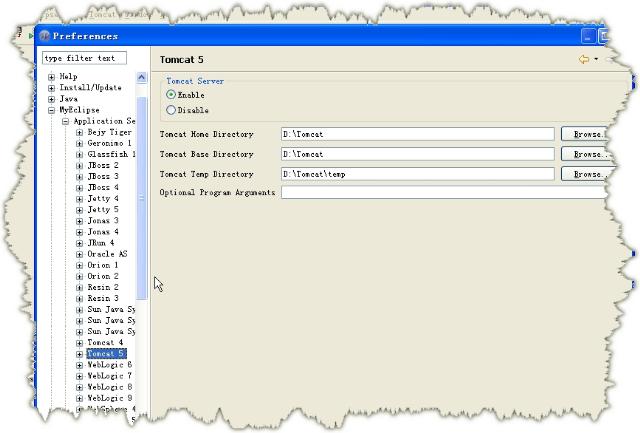The height and width of the screenshot is (433, 640).
Task: Browse for Tomcat Home Directory
Action: click(x=584, y=134)
